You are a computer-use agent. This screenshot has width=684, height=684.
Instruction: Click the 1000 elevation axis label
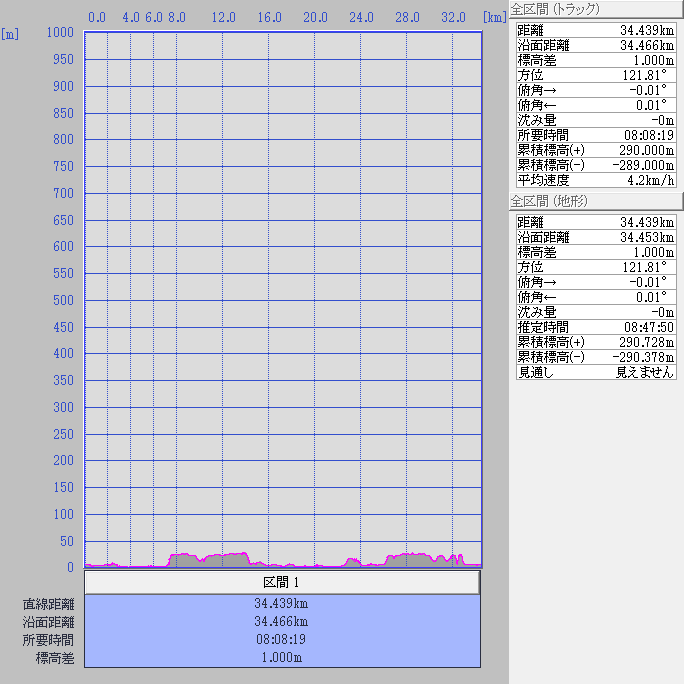pyautogui.click(x=60, y=32)
